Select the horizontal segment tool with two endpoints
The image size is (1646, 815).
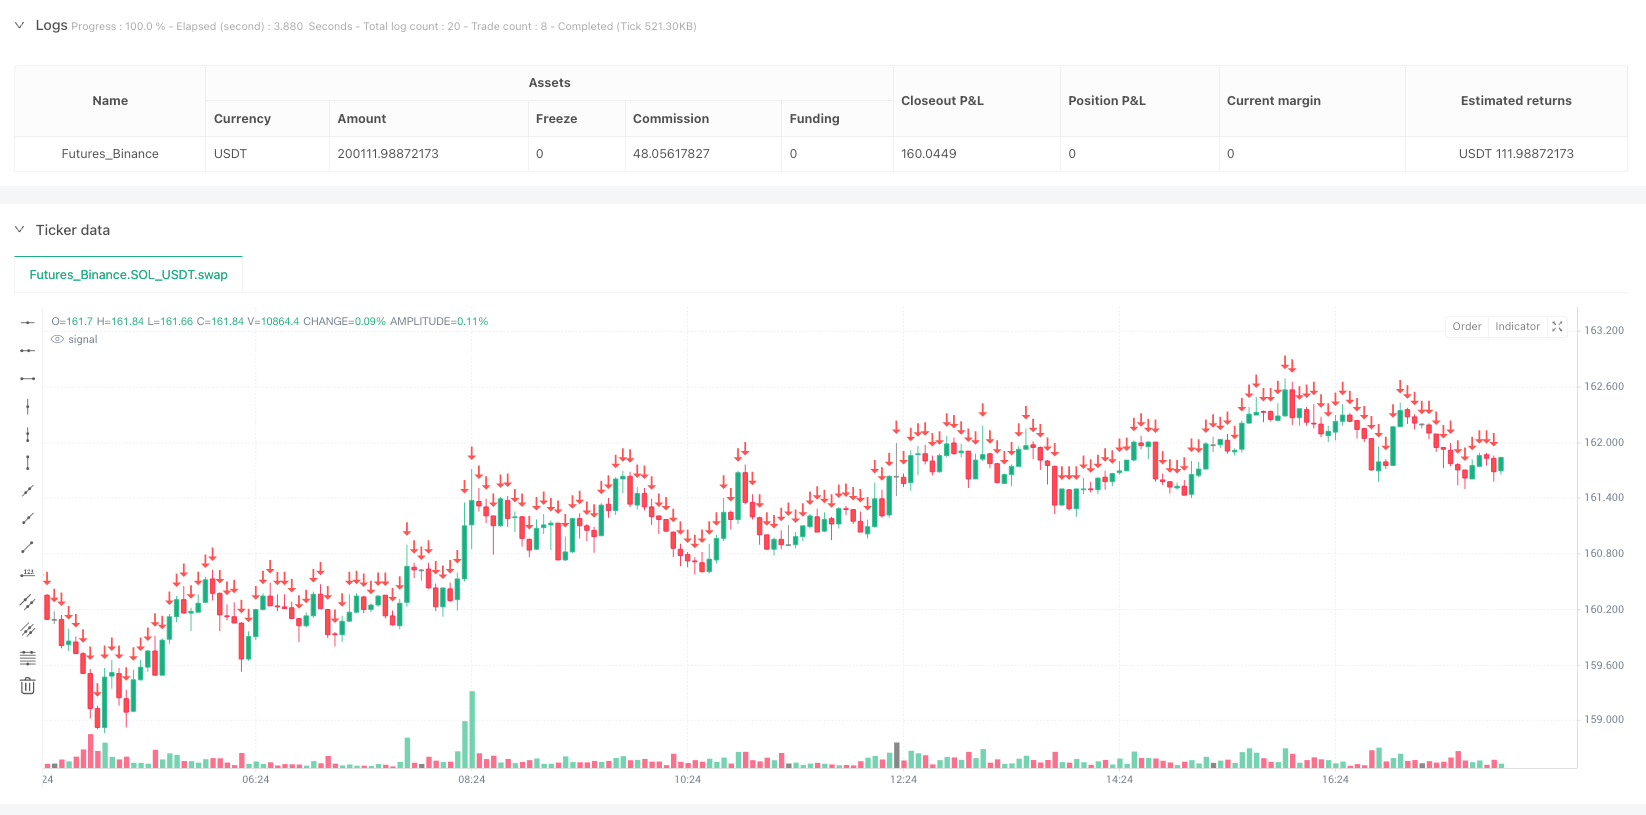pos(28,378)
